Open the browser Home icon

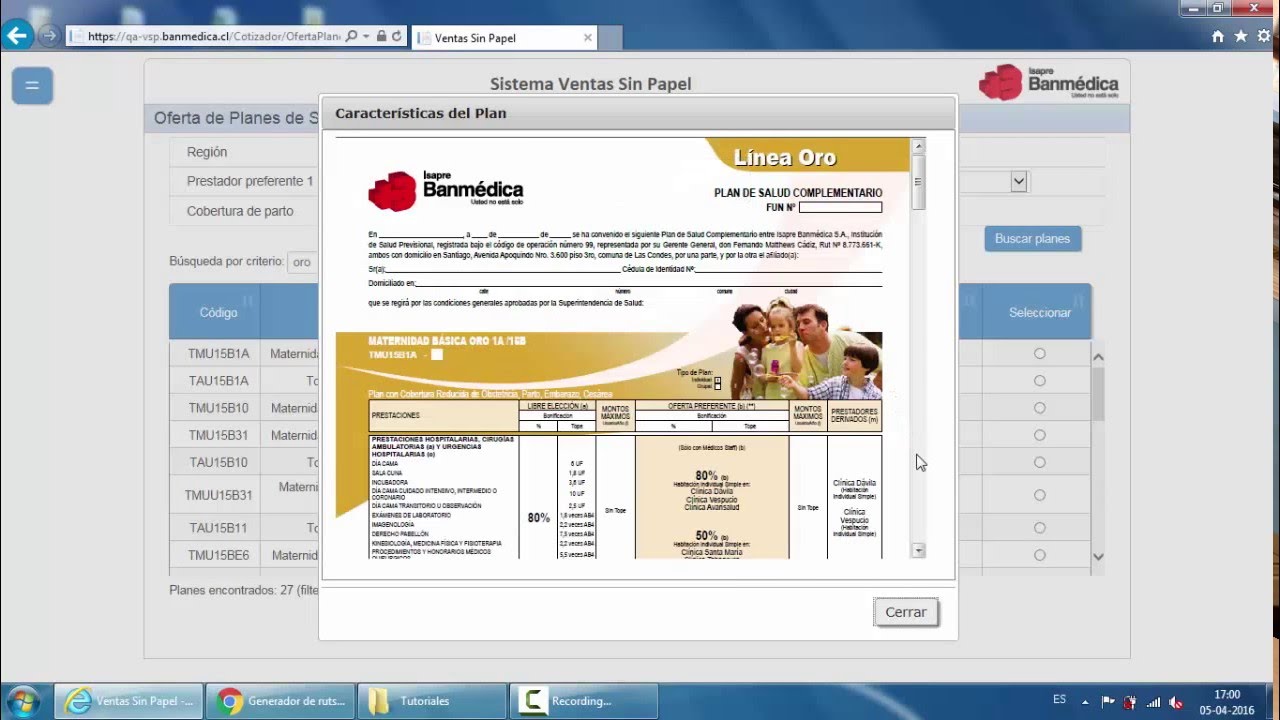1217,37
